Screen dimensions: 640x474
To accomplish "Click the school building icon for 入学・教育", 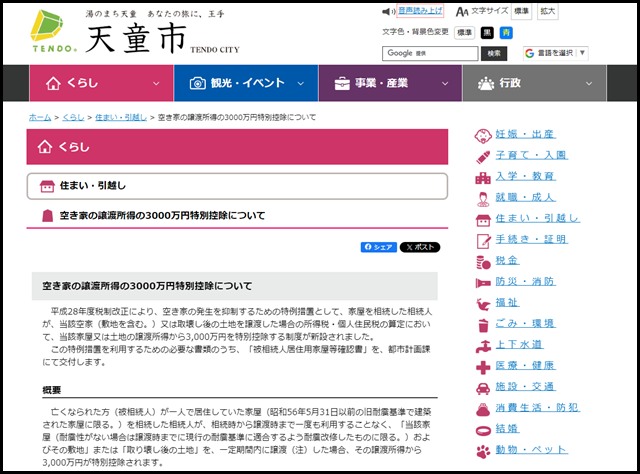I will [x=483, y=178].
